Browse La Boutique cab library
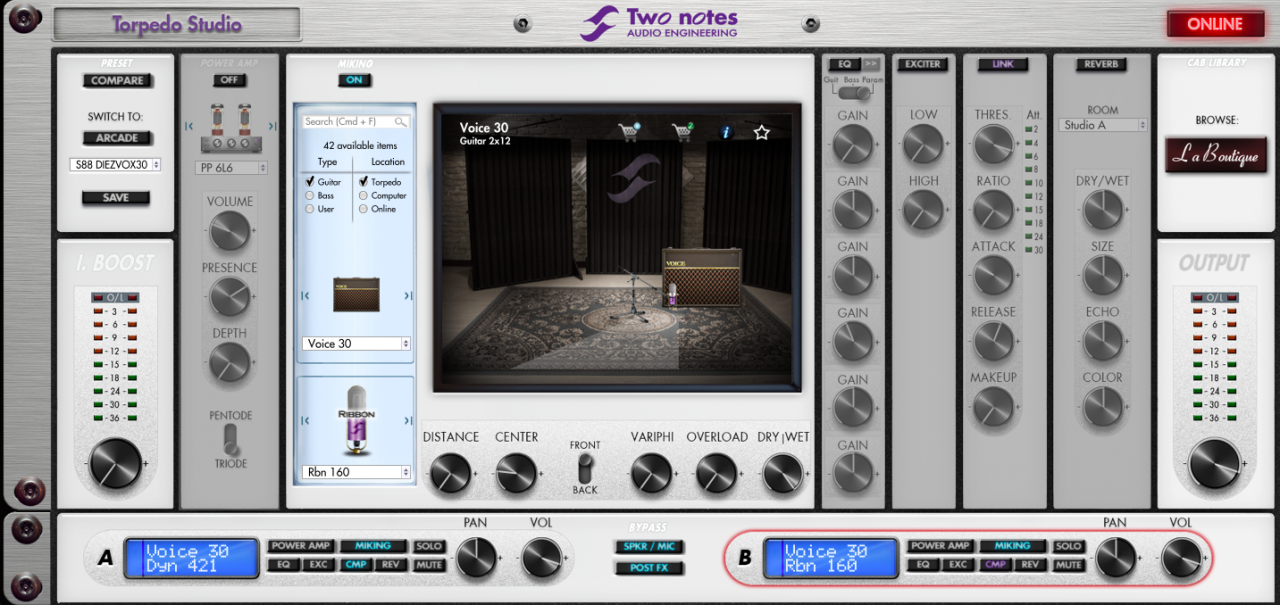1280x605 pixels. [1216, 156]
